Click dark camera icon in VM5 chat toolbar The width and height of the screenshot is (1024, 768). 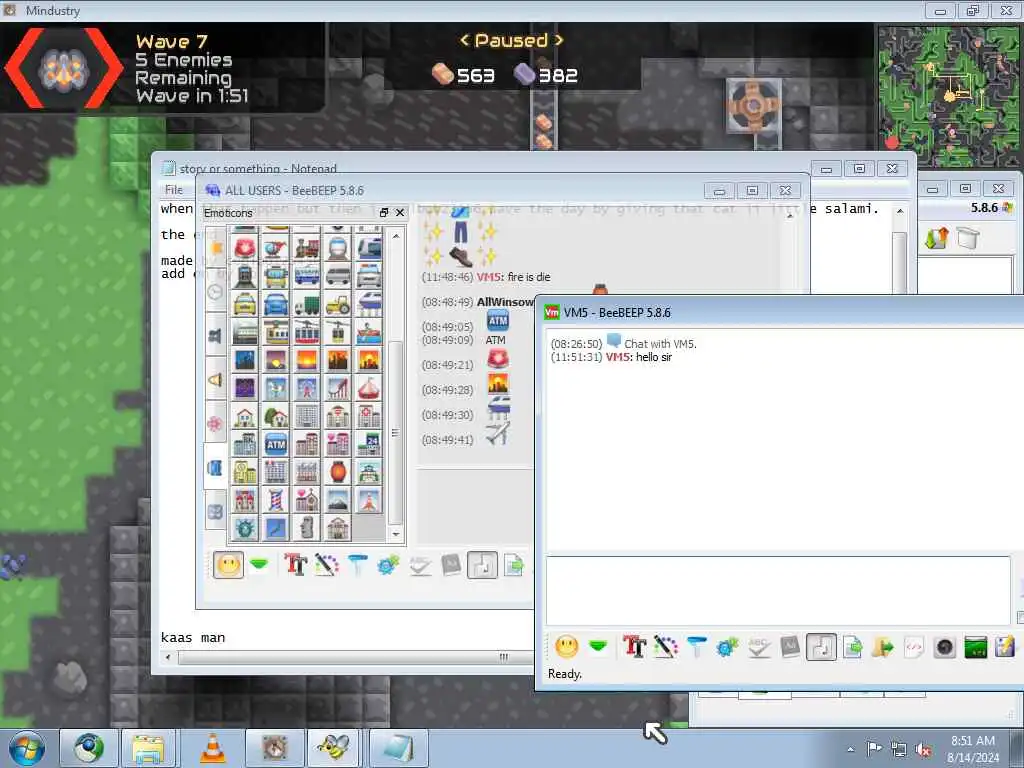944,647
